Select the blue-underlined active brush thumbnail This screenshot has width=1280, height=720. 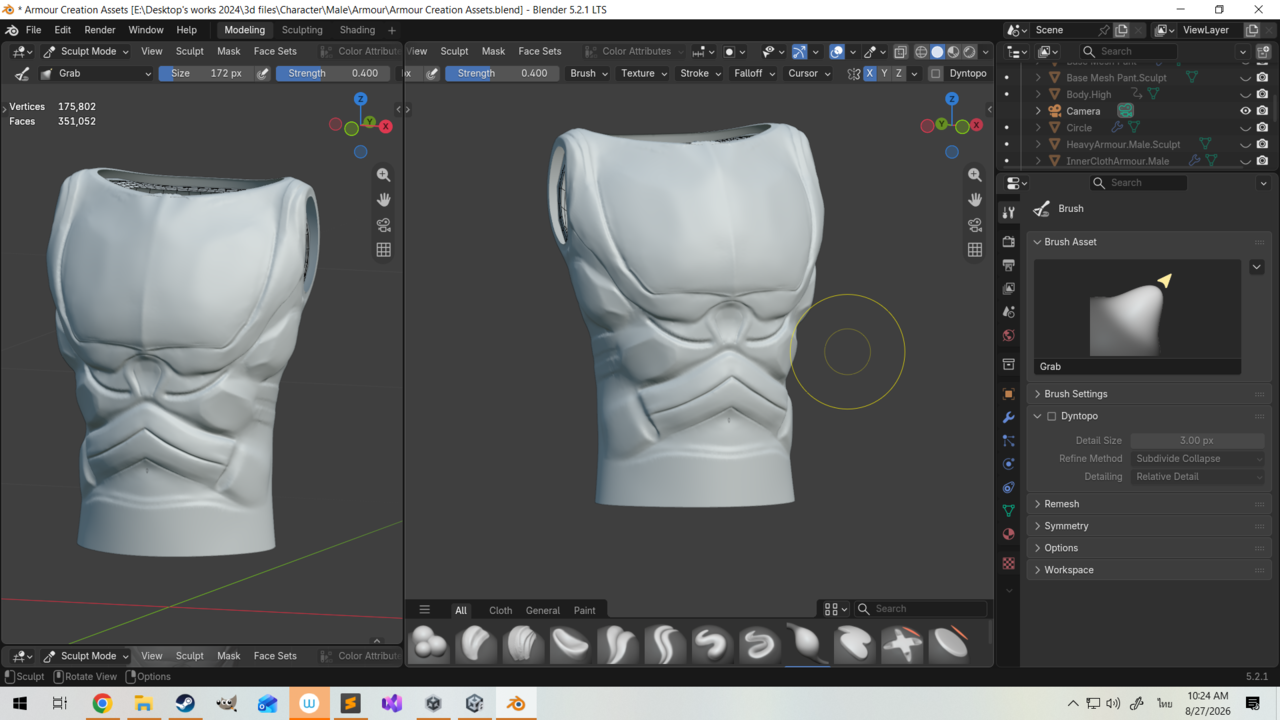point(807,645)
